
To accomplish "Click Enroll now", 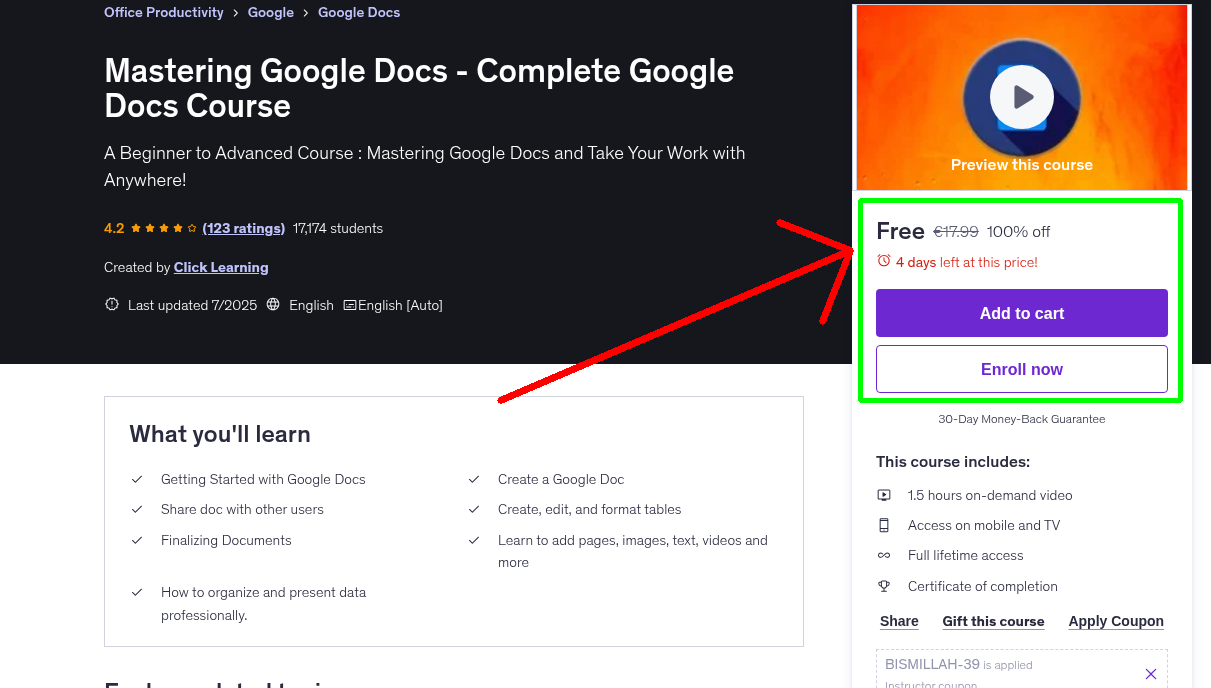I will [1021, 369].
